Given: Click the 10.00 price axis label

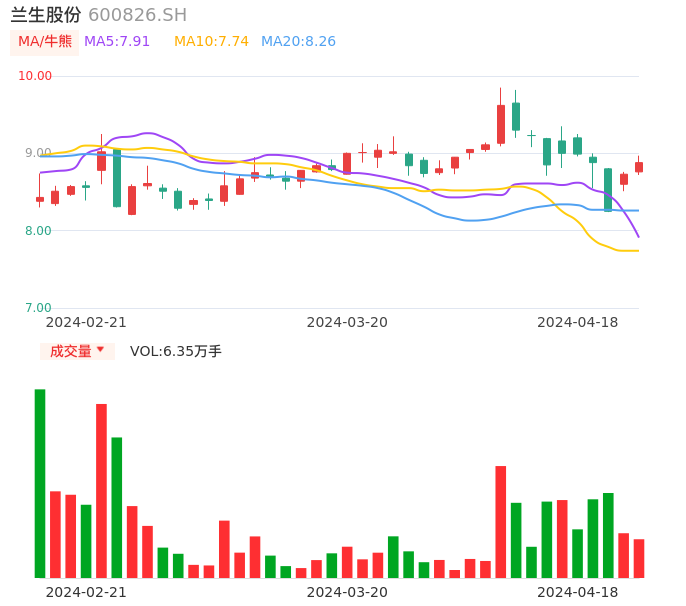Looking at the screenshot, I should point(37,76).
